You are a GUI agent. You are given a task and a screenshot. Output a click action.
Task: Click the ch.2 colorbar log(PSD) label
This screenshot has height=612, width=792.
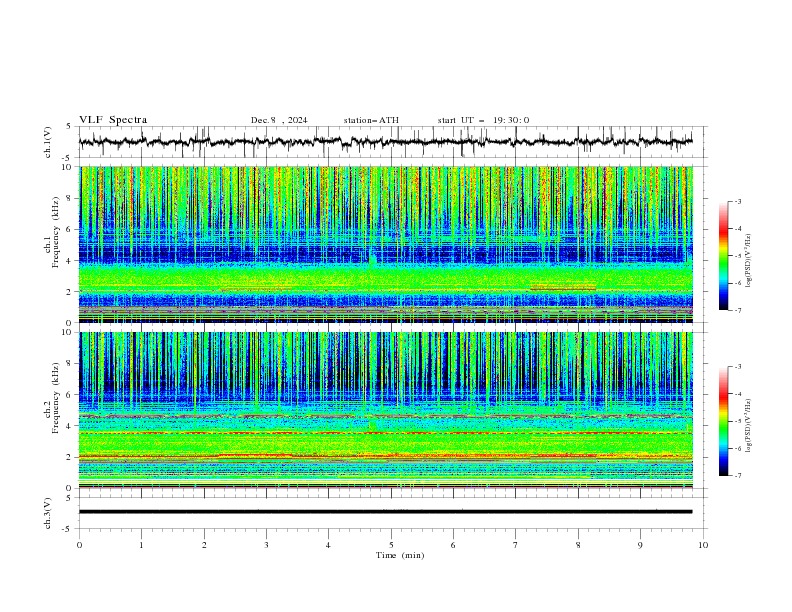coord(749,426)
